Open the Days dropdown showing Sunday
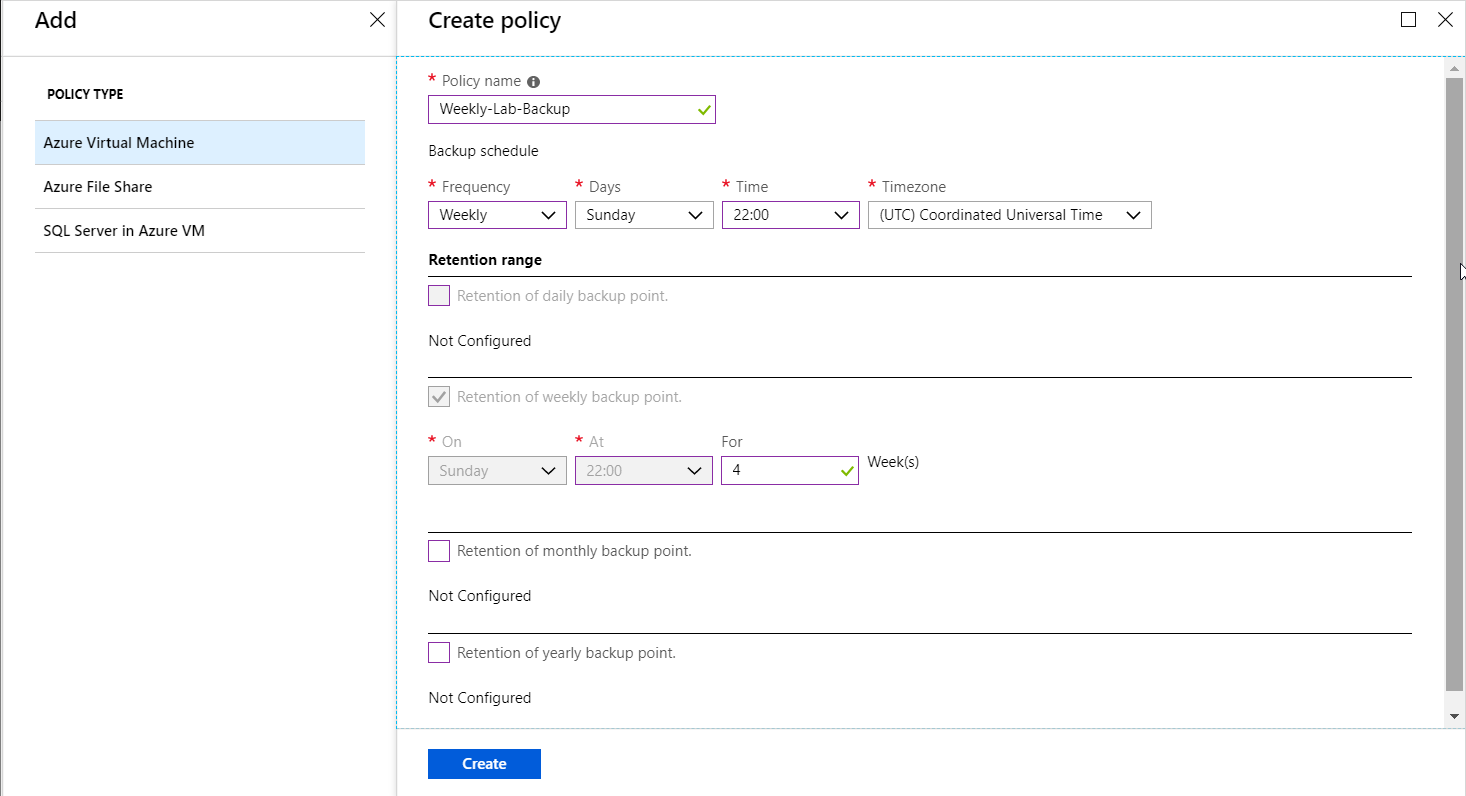 pos(644,215)
